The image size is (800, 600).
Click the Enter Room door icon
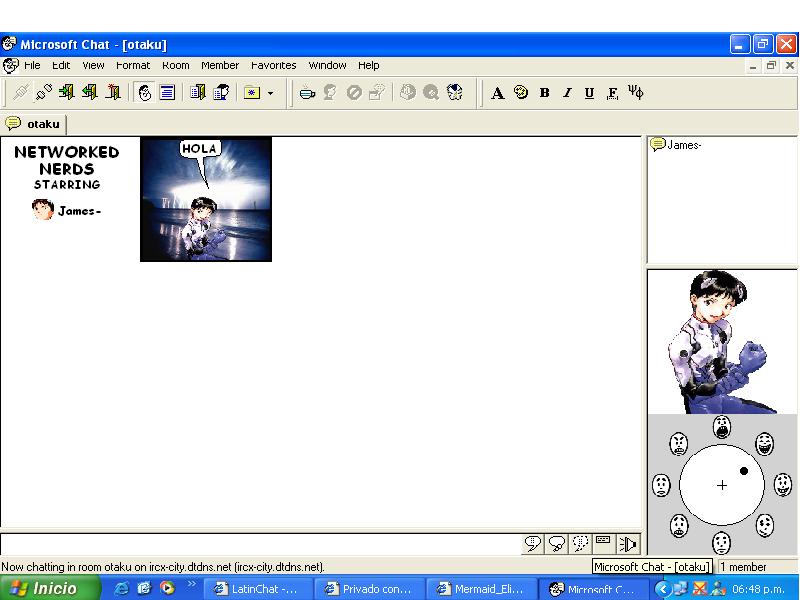[67, 92]
